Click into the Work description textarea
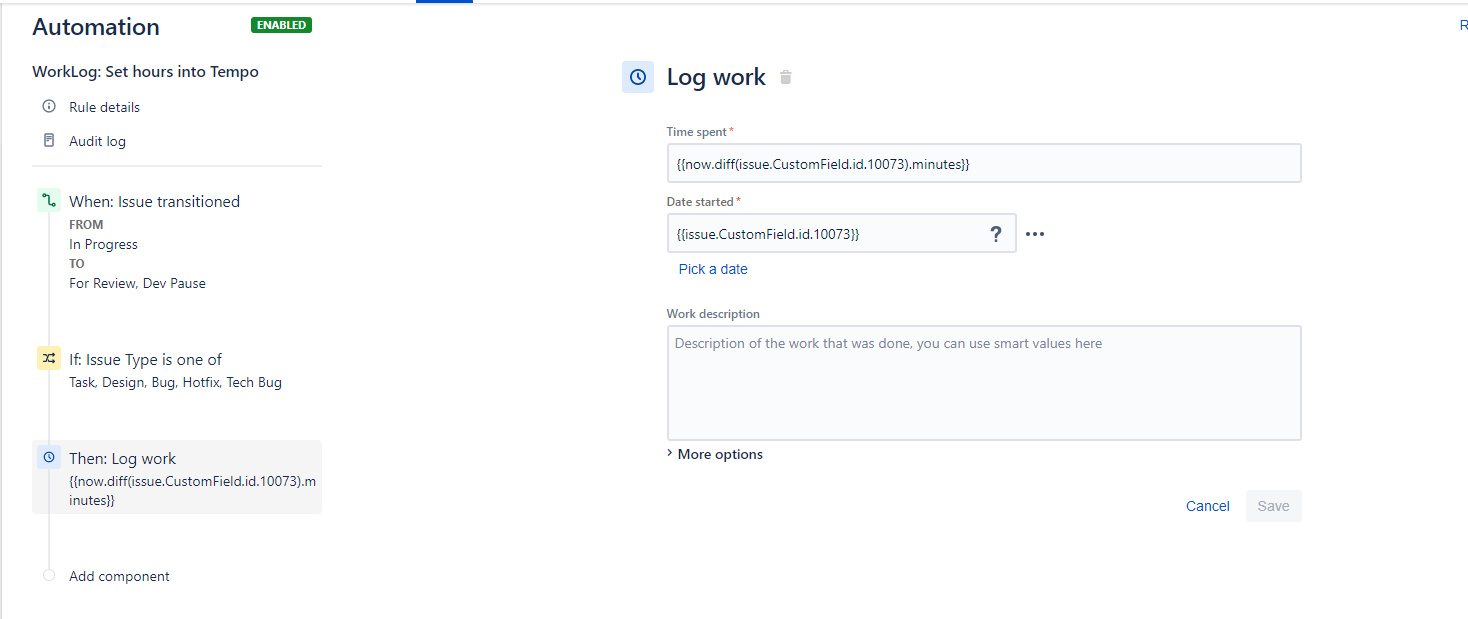Image resolution: width=1468 pixels, height=619 pixels. click(x=984, y=383)
